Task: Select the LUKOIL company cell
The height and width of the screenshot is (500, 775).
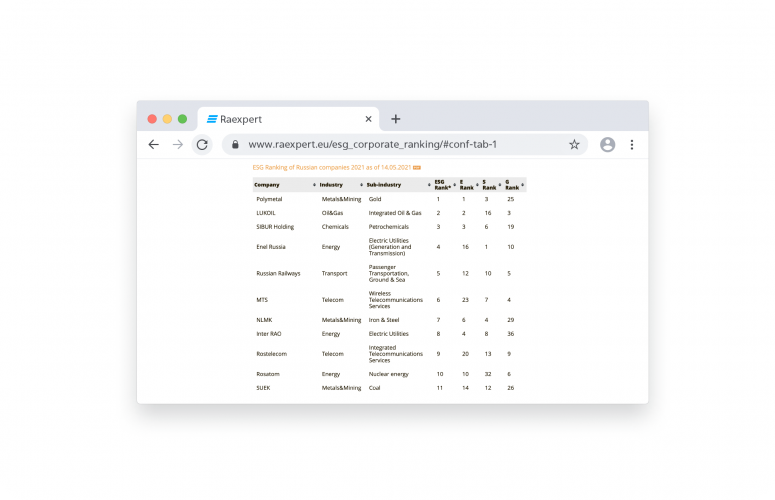Action: [x=266, y=213]
